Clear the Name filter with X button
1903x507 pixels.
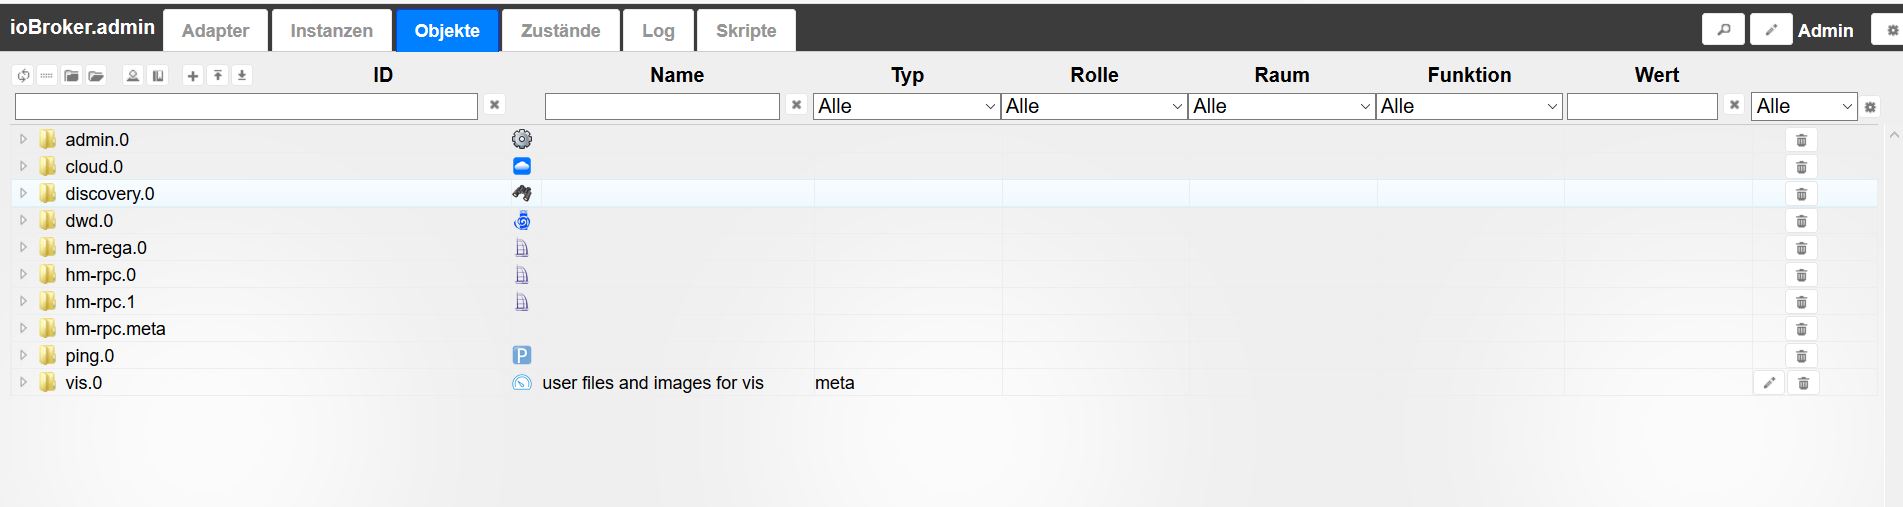(796, 104)
